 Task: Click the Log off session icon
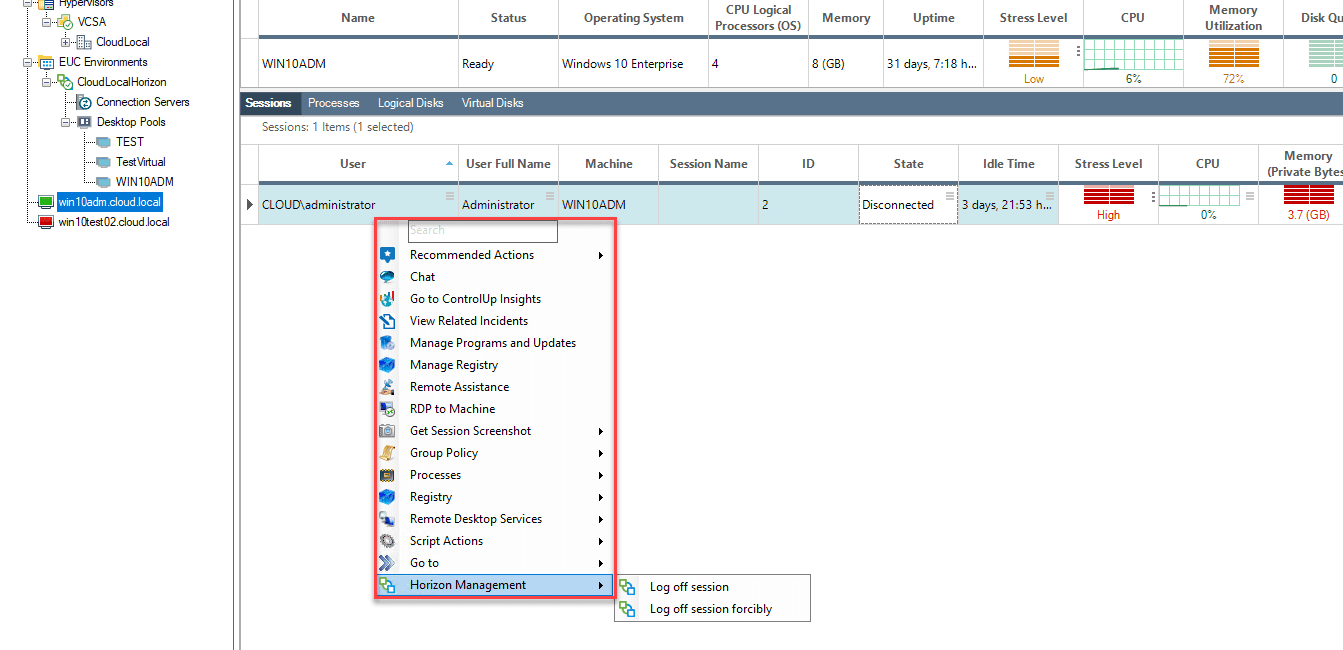tap(627, 587)
